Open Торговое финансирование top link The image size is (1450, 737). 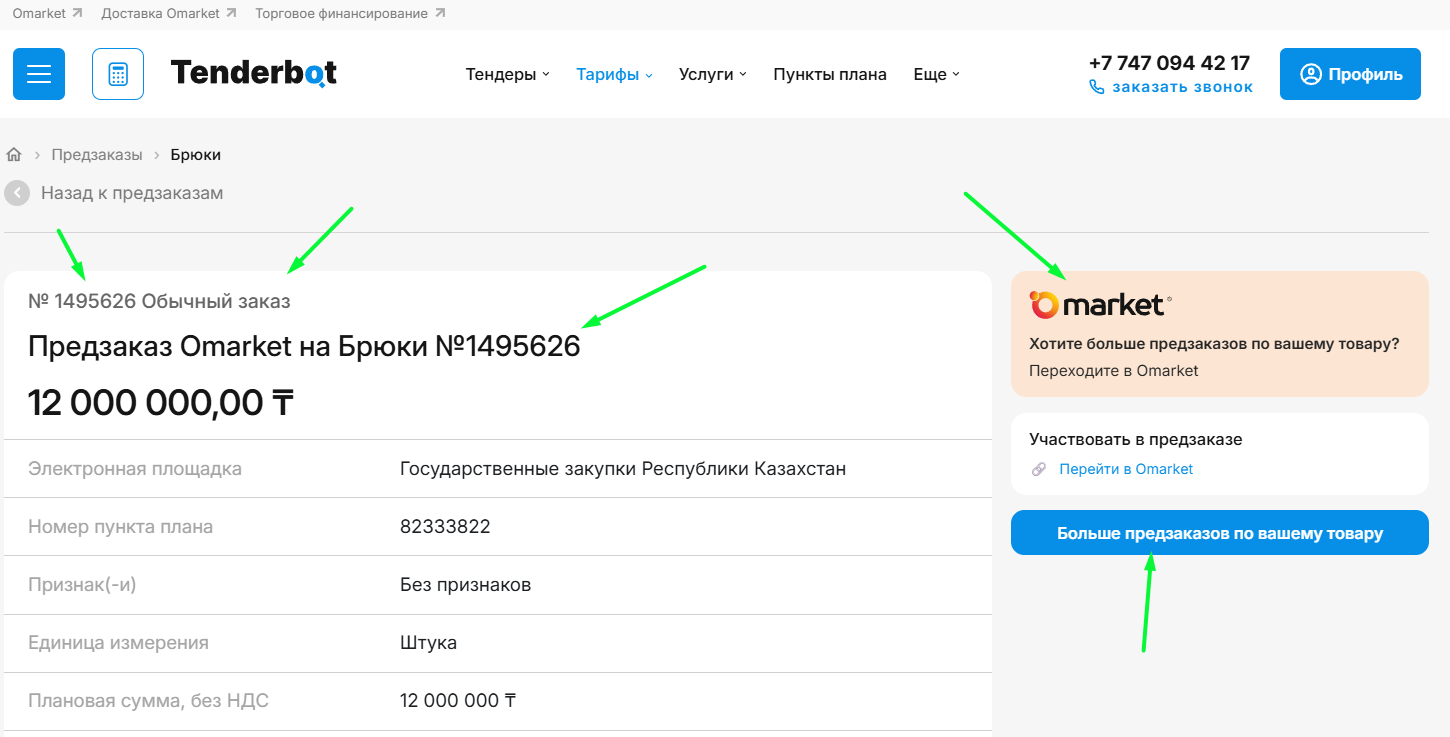[341, 14]
